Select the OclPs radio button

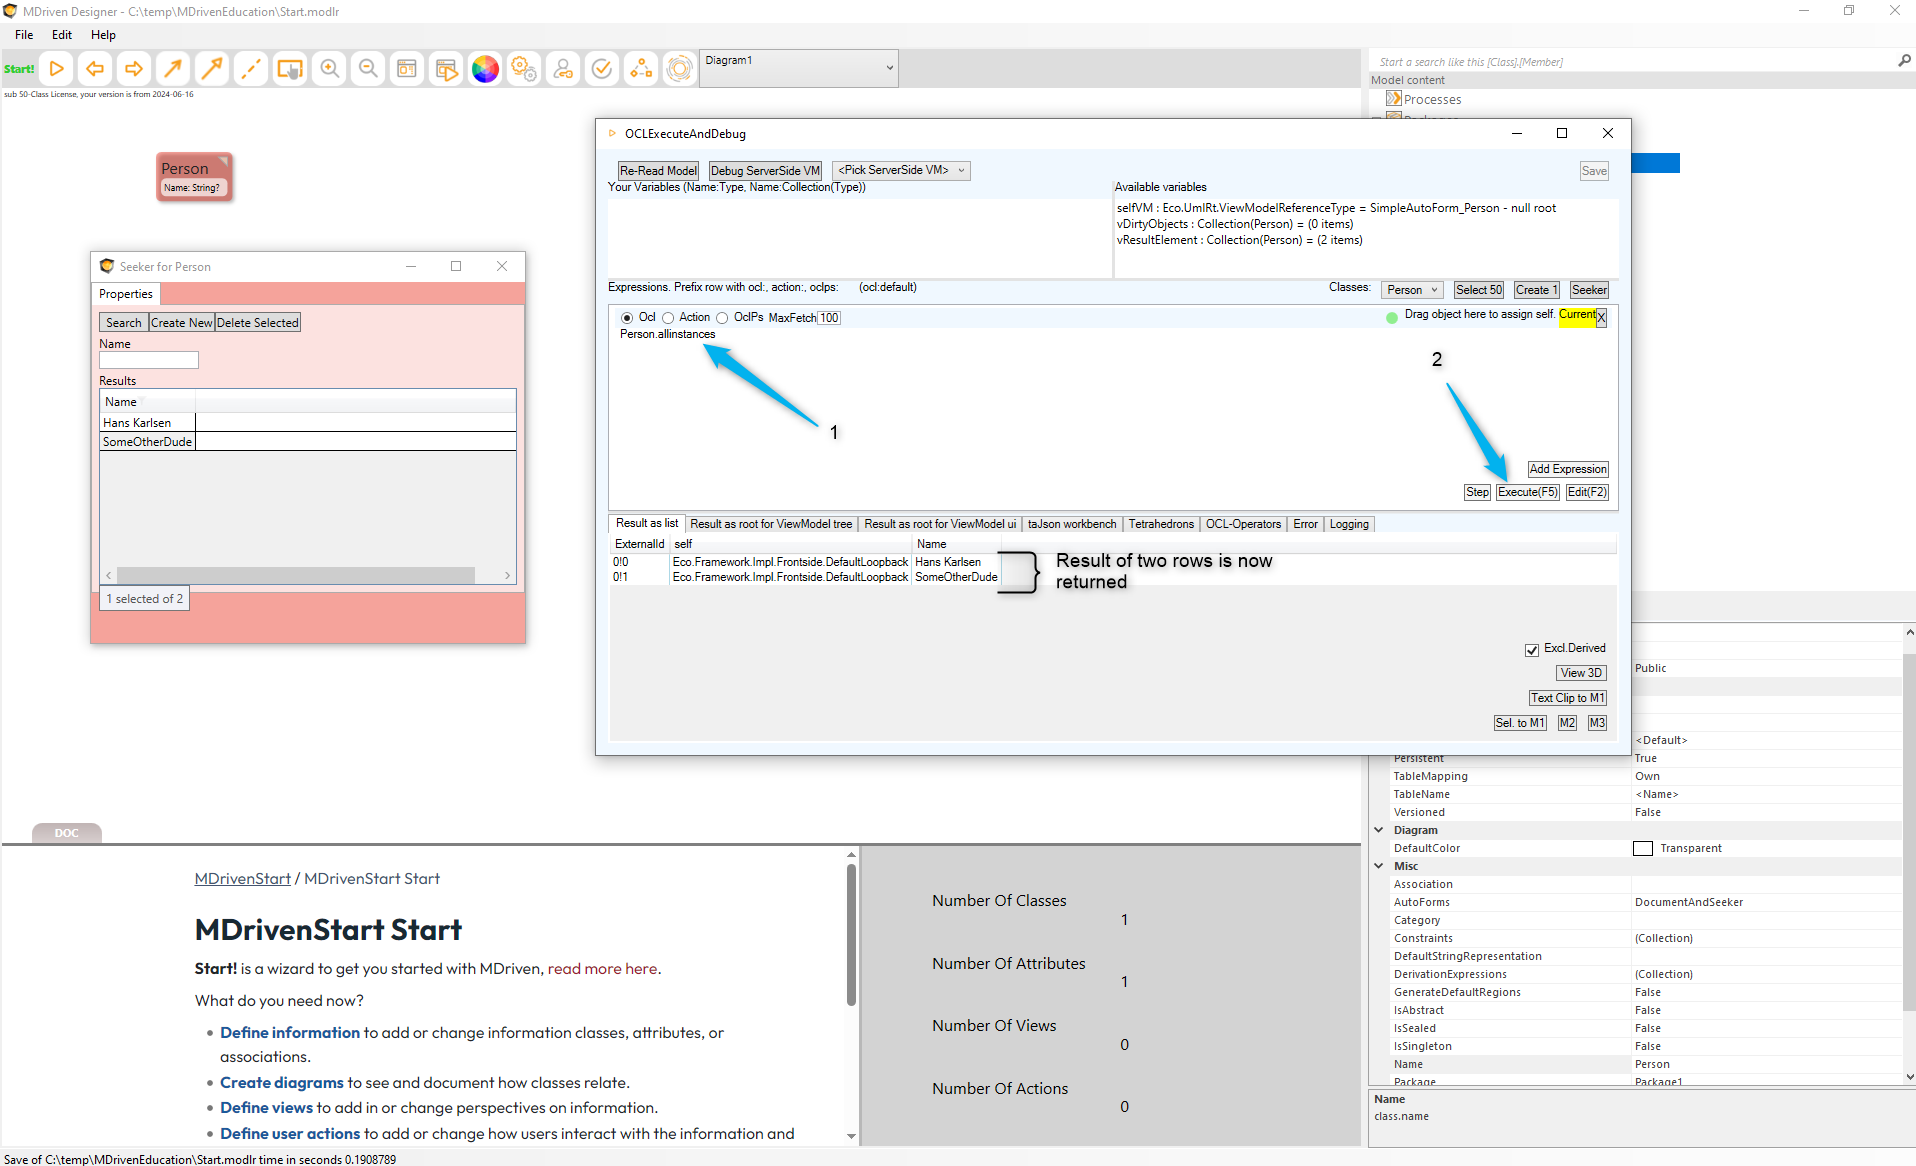pos(722,318)
